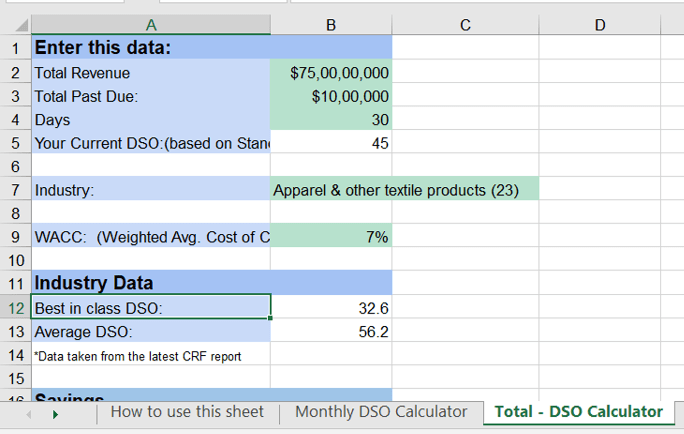Open the Industry cell Apparel & other textile products
684x434 pixels.
(404, 190)
